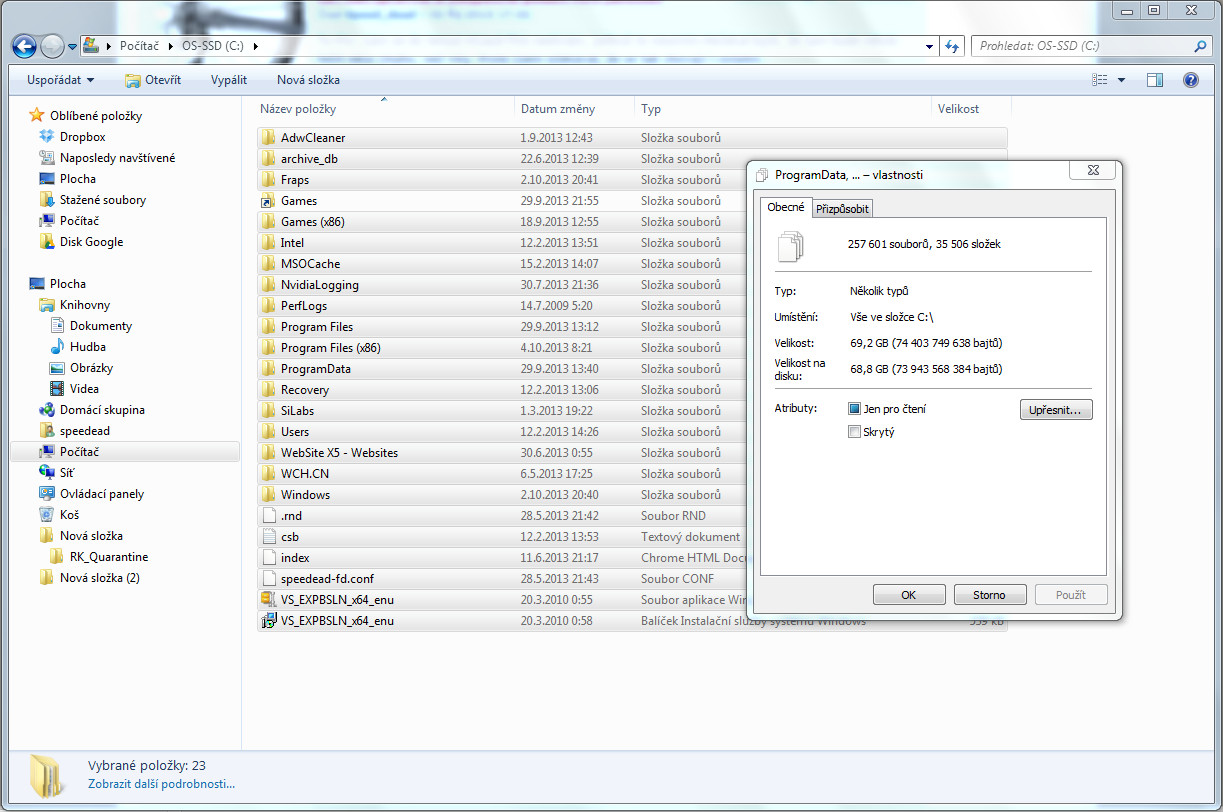
Task: Open address bar history dropdown arrow
Action: [930, 46]
